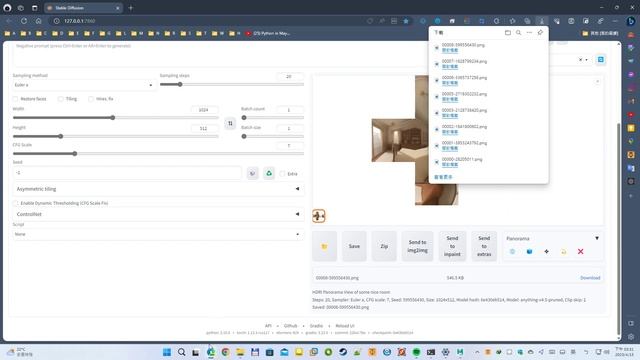Click Reload UI footer link
The image size is (640, 360).
[345, 326]
